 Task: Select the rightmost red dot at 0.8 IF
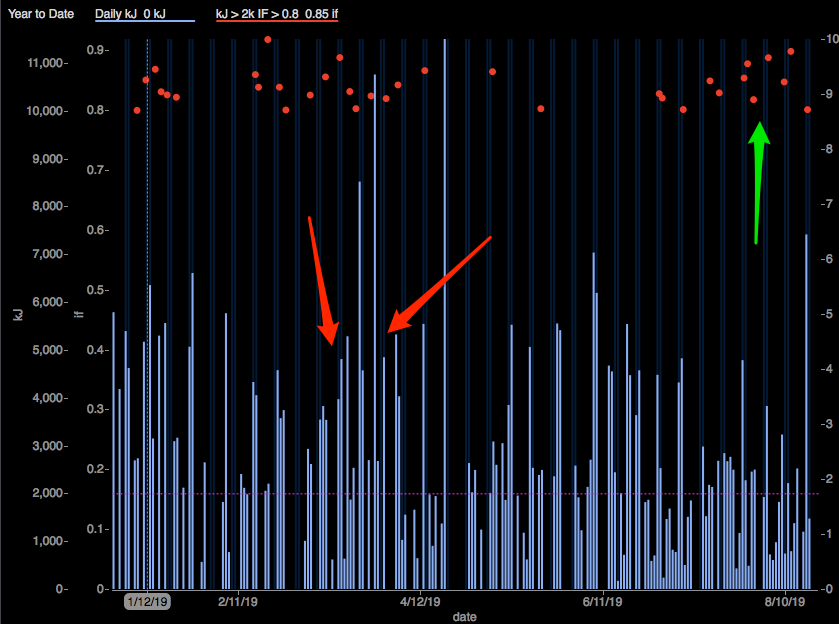(807, 110)
